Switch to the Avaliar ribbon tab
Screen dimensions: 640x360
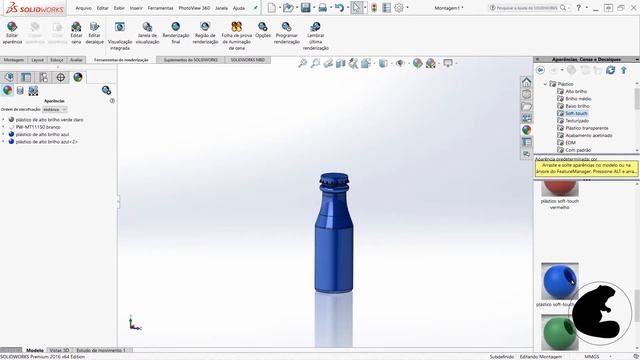click(76, 60)
